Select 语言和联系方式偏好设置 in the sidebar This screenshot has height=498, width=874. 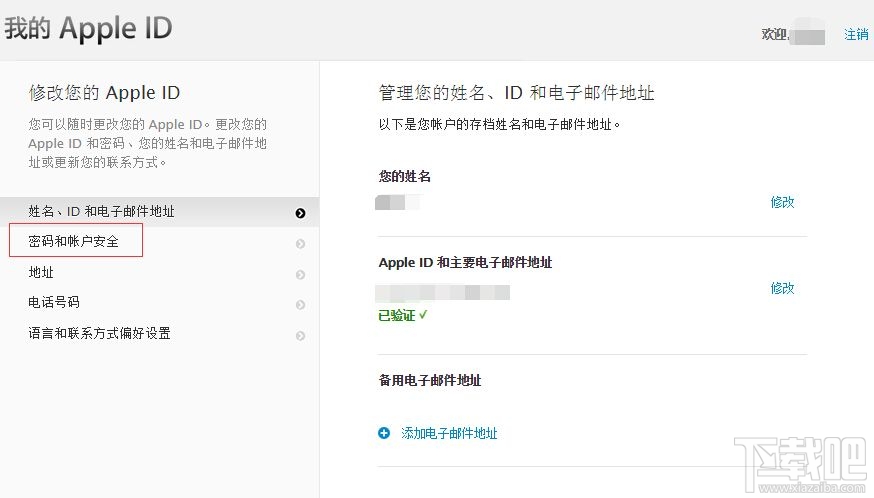tap(99, 334)
